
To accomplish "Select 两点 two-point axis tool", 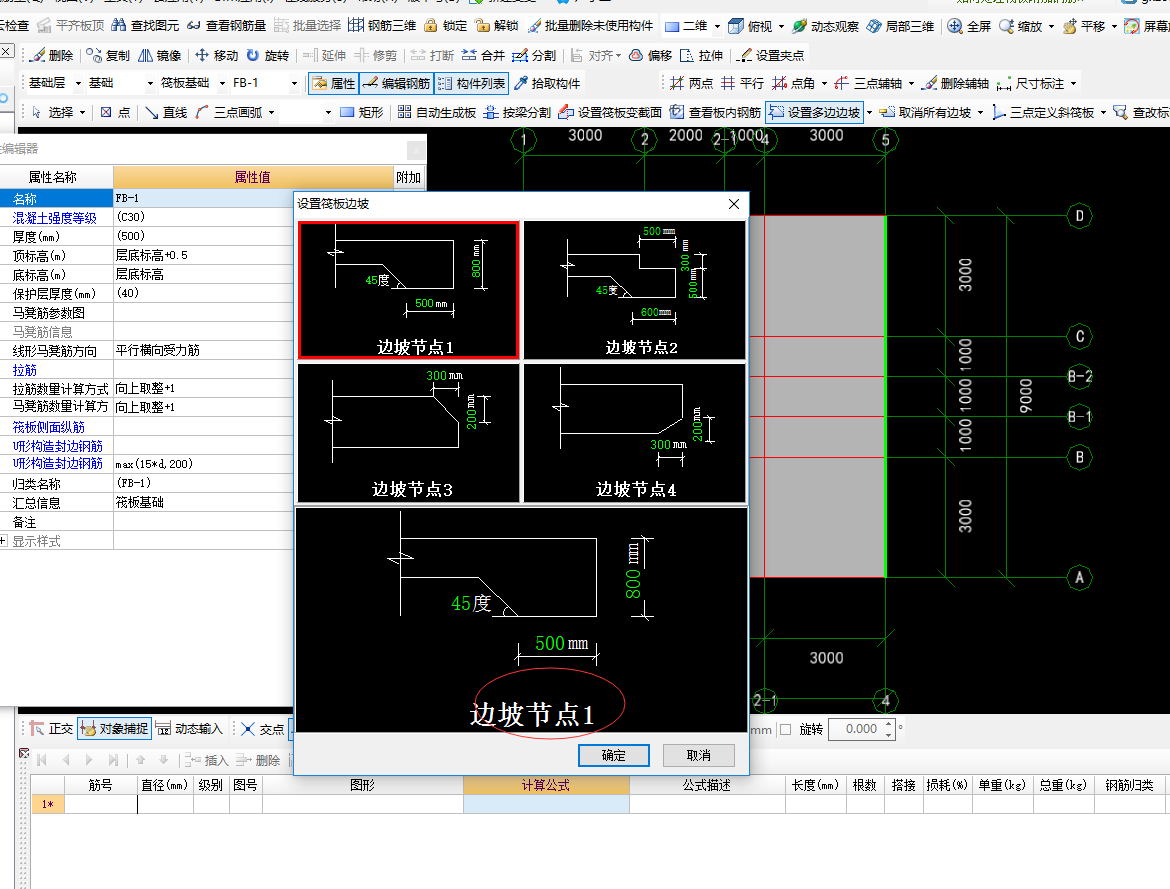I will pos(691,83).
